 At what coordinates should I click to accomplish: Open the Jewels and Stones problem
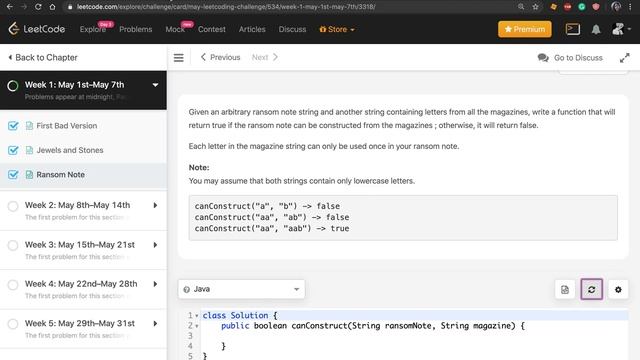(x=70, y=150)
